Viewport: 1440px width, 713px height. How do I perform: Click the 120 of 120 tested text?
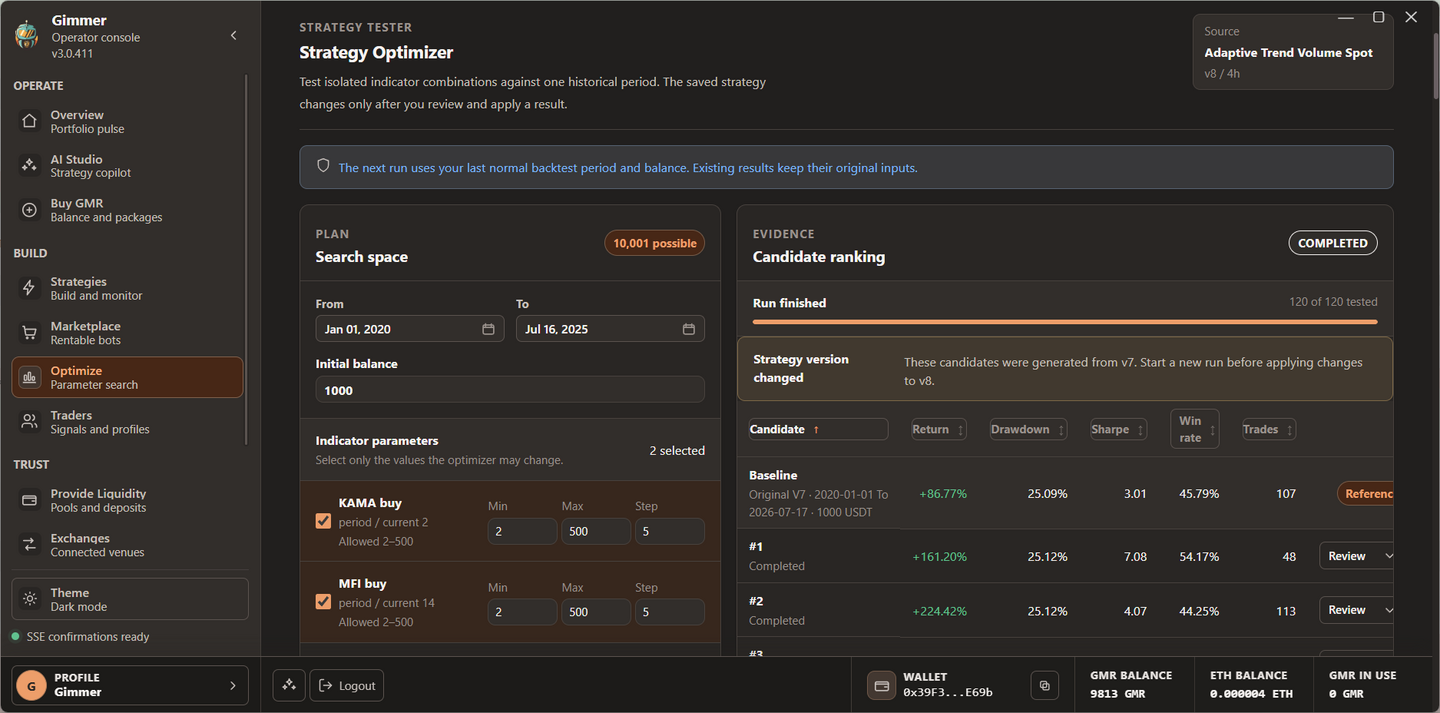click(x=1333, y=302)
